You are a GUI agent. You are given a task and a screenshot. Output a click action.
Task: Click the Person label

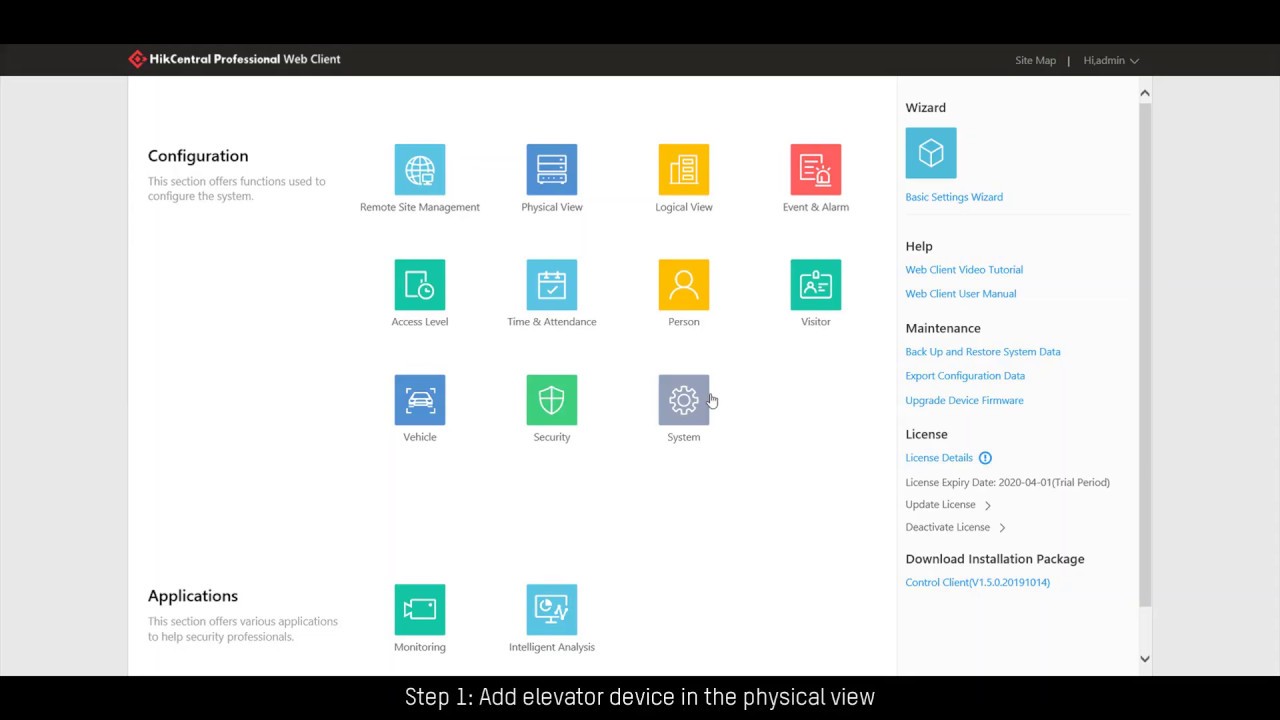(684, 322)
